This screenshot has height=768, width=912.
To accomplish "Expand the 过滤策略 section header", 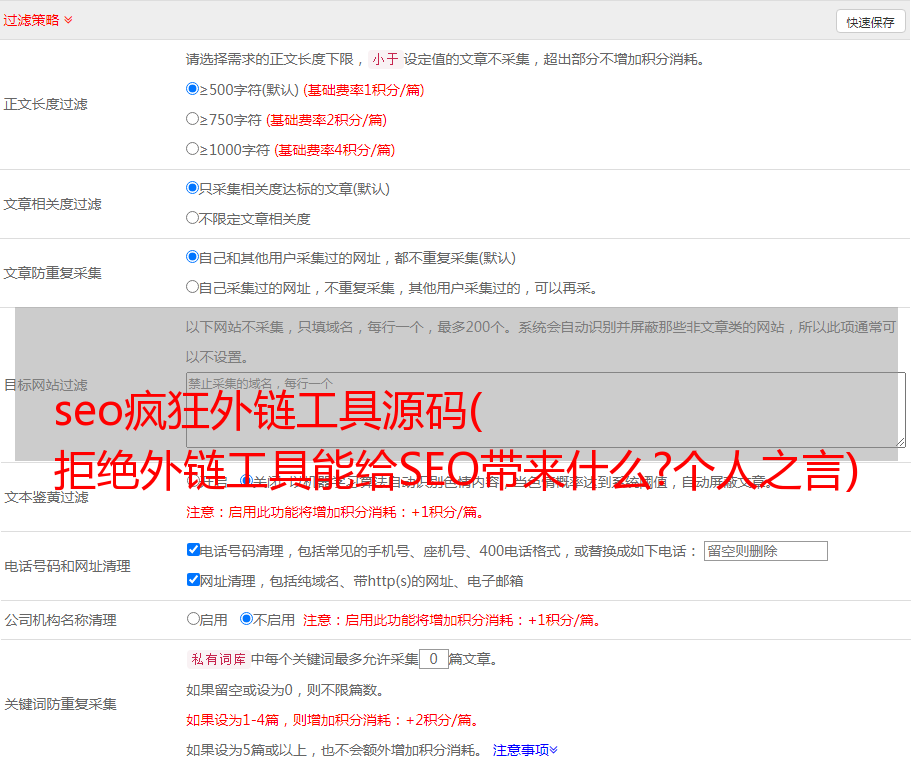I will point(38,20).
